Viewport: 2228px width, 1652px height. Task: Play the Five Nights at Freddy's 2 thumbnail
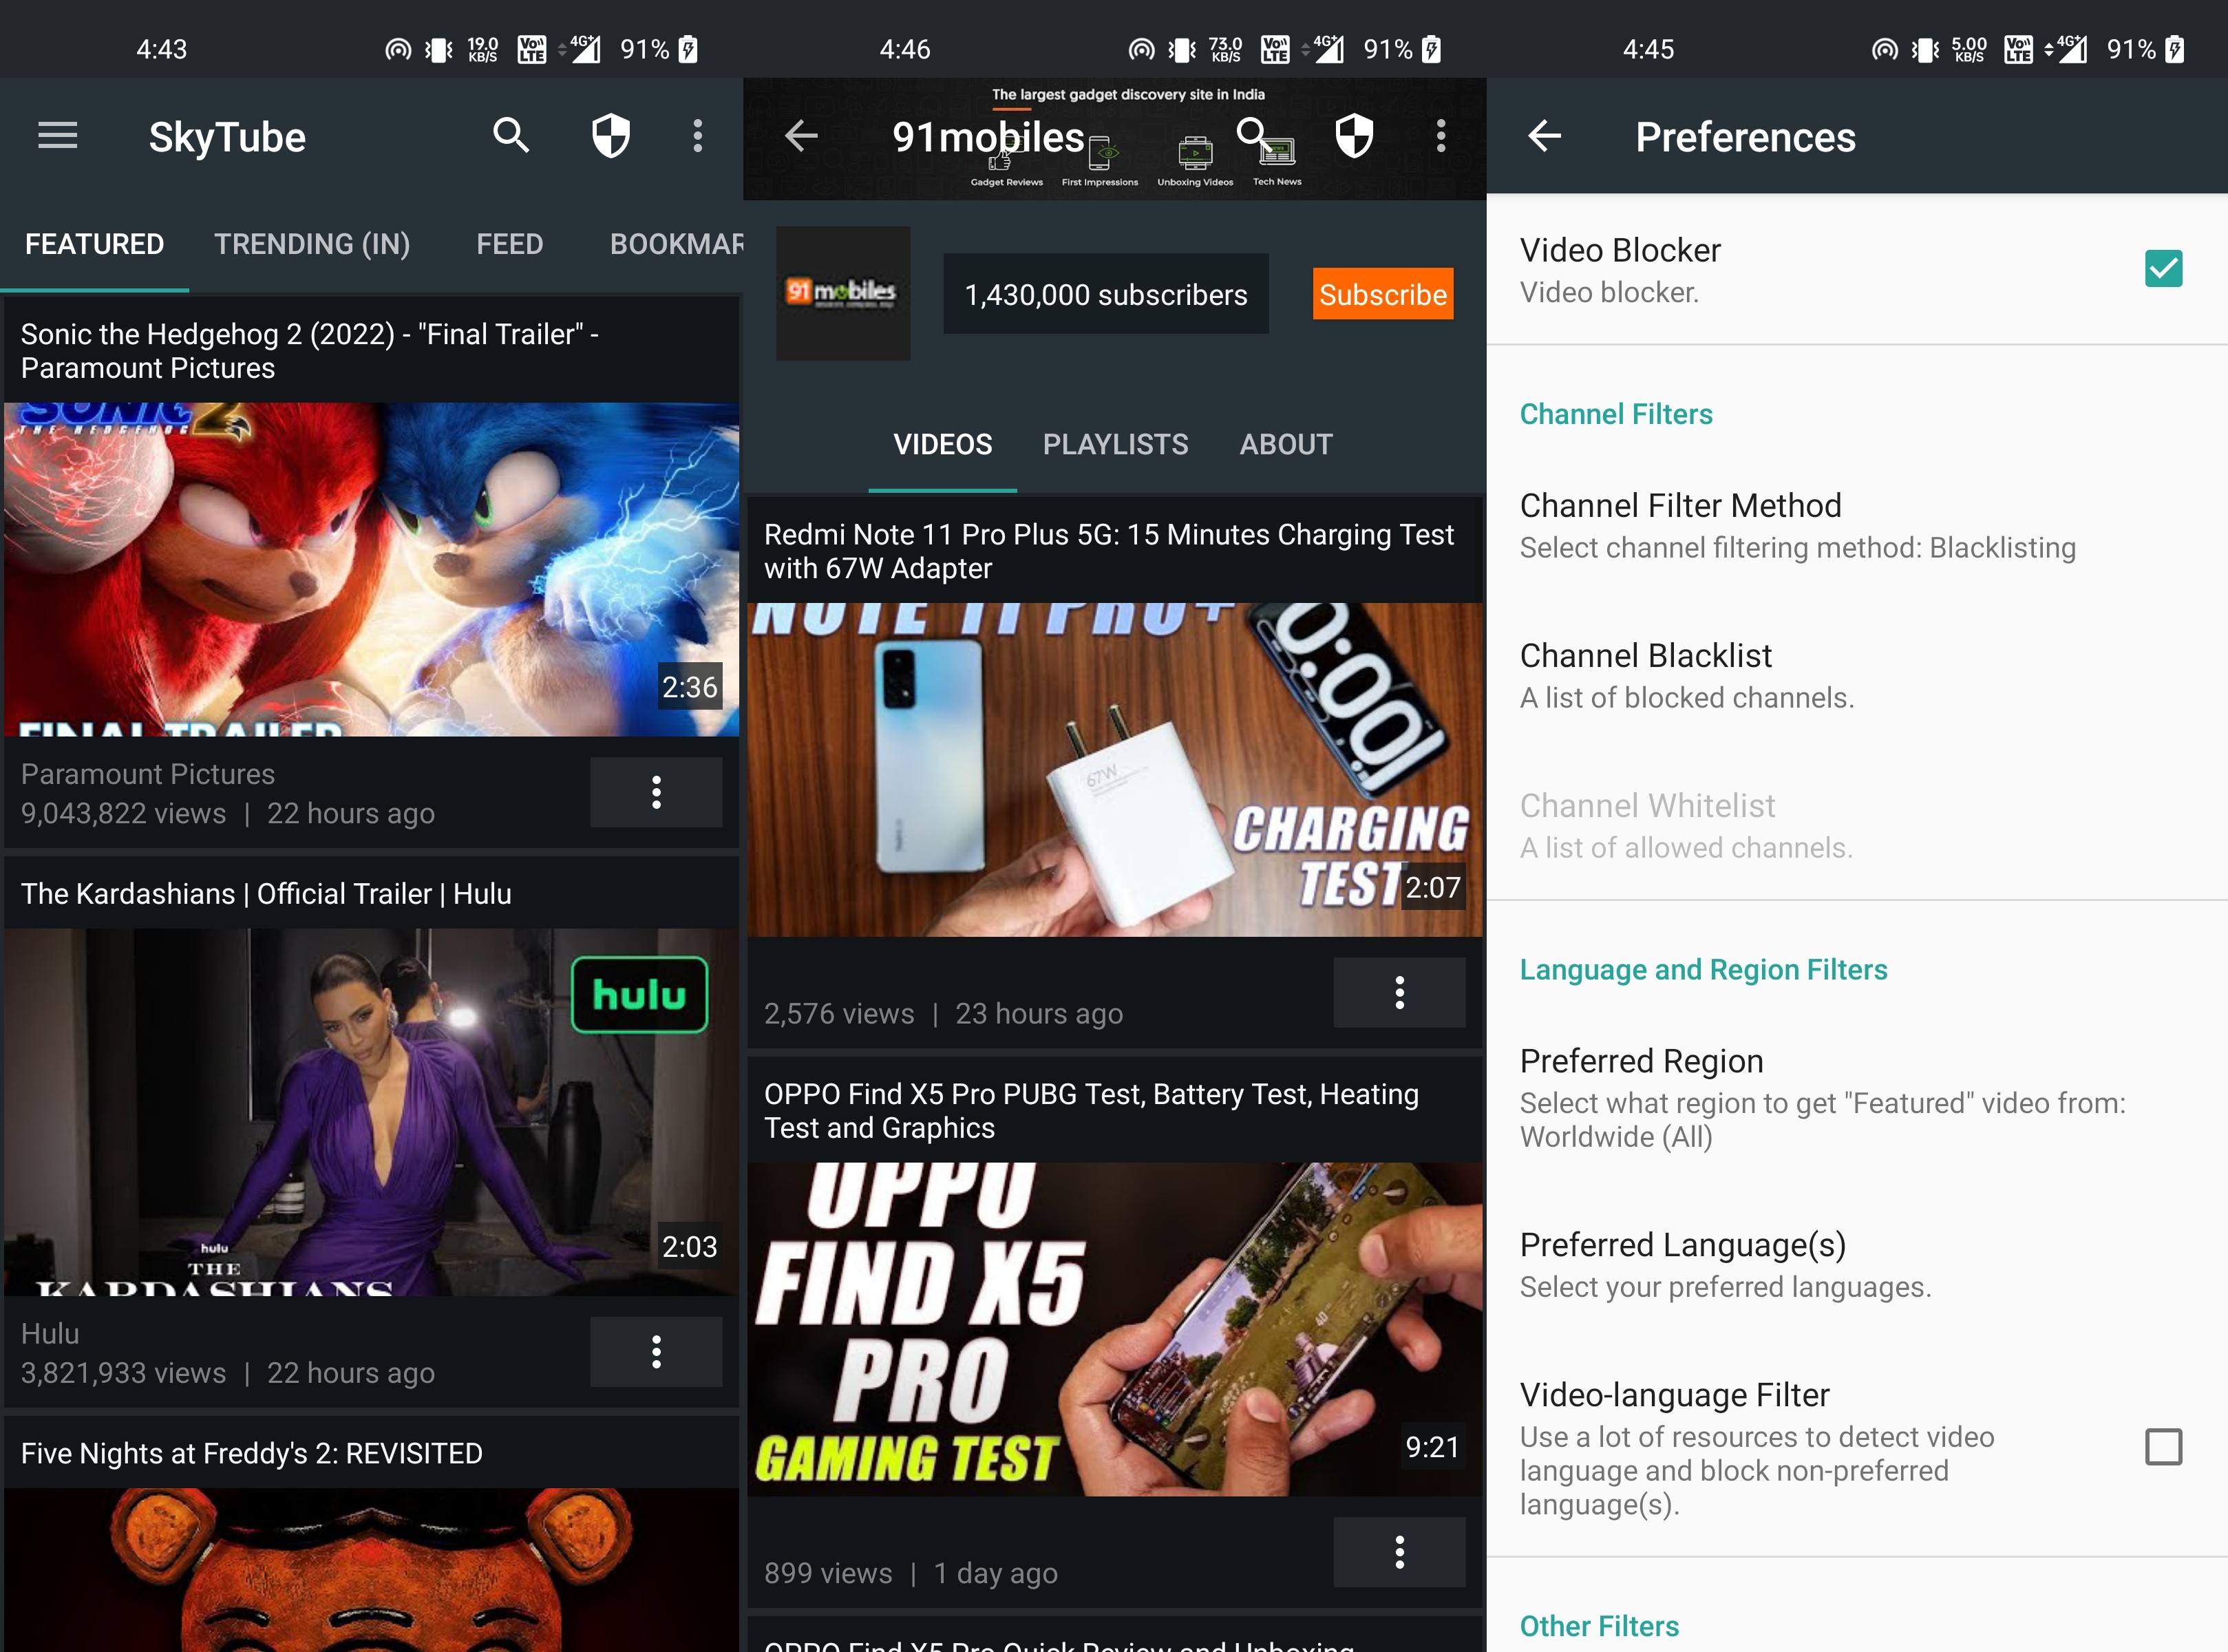click(371, 1570)
